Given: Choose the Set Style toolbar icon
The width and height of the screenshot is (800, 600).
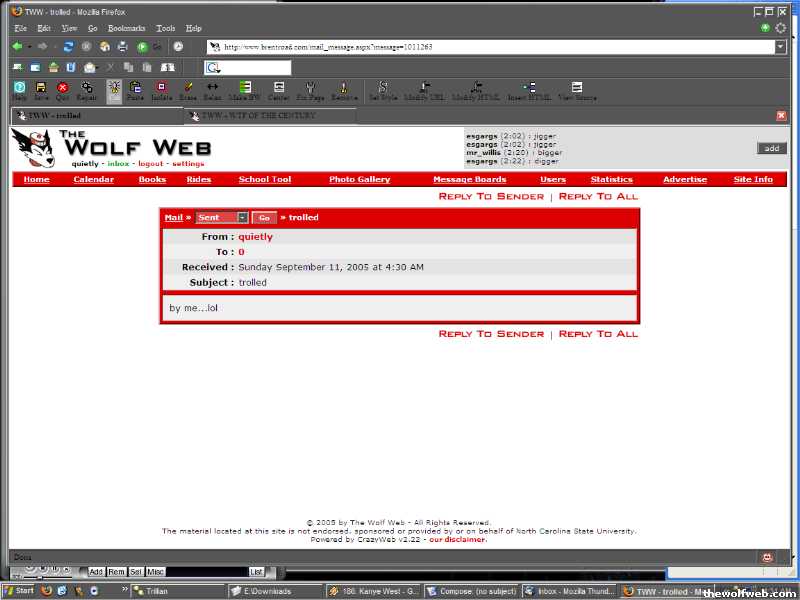Looking at the screenshot, I should (x=383, y=92).
